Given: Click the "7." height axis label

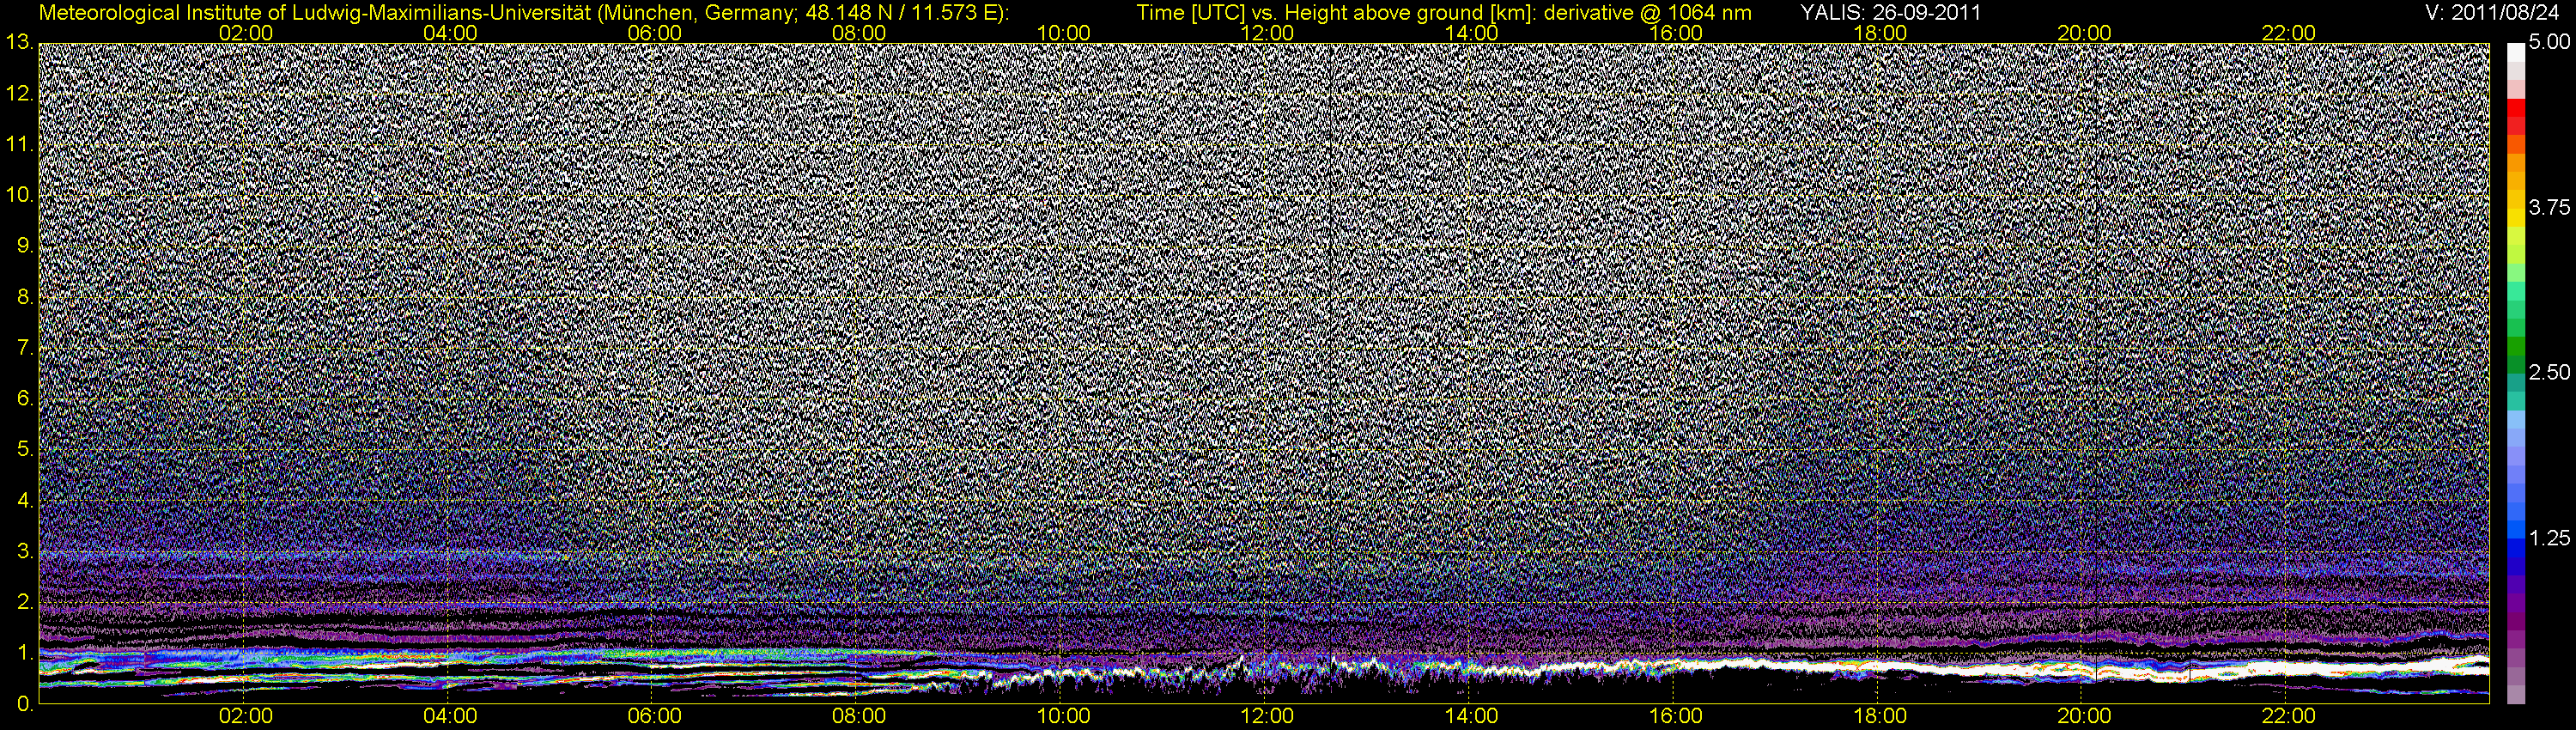Looking at the screenshot, I should click(24, 347).
